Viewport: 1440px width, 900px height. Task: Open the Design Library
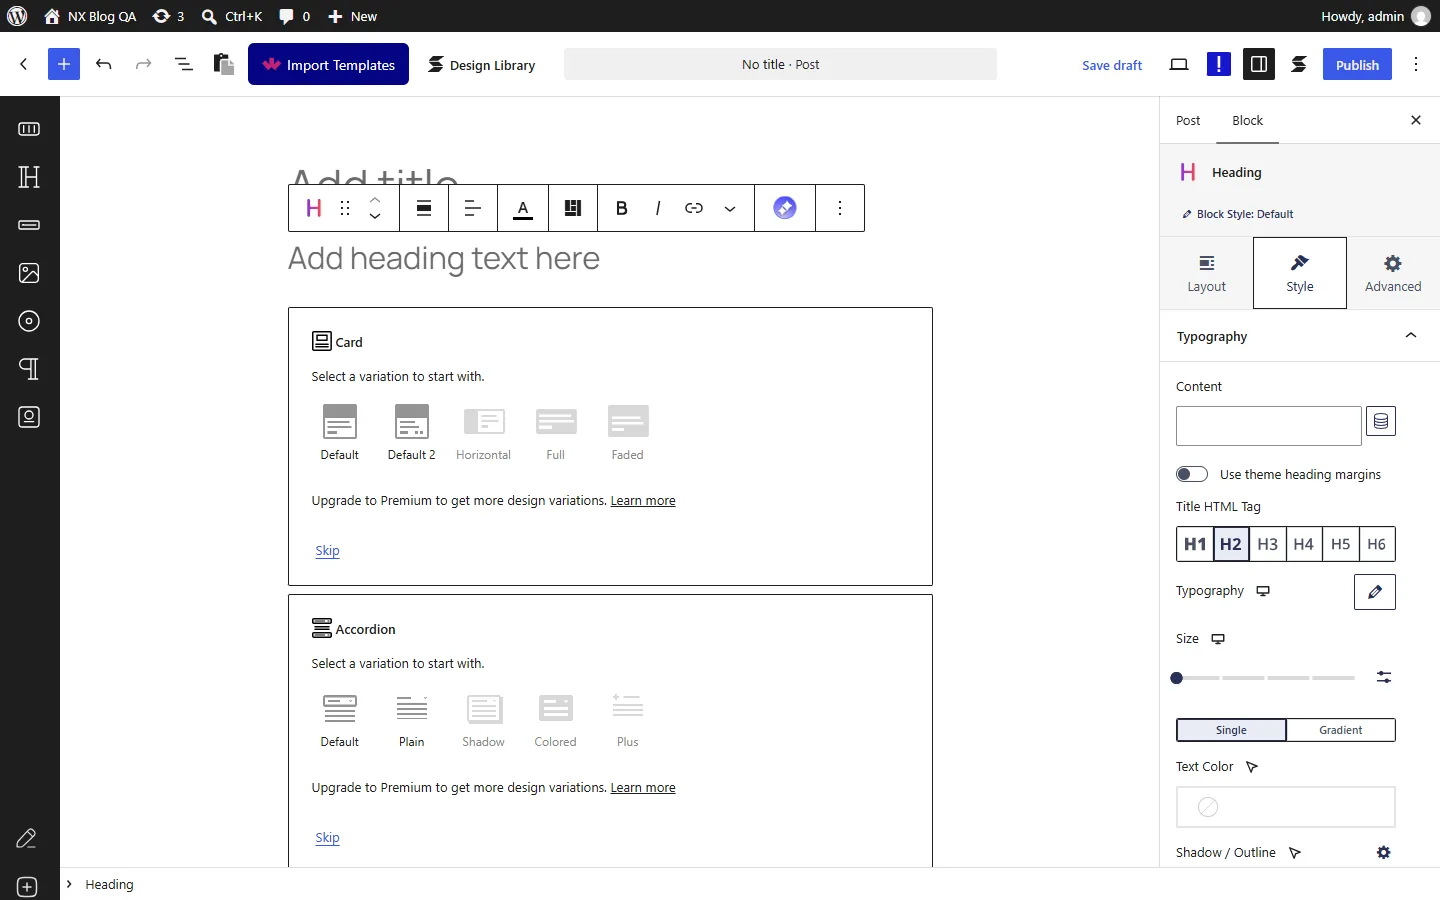482,65
